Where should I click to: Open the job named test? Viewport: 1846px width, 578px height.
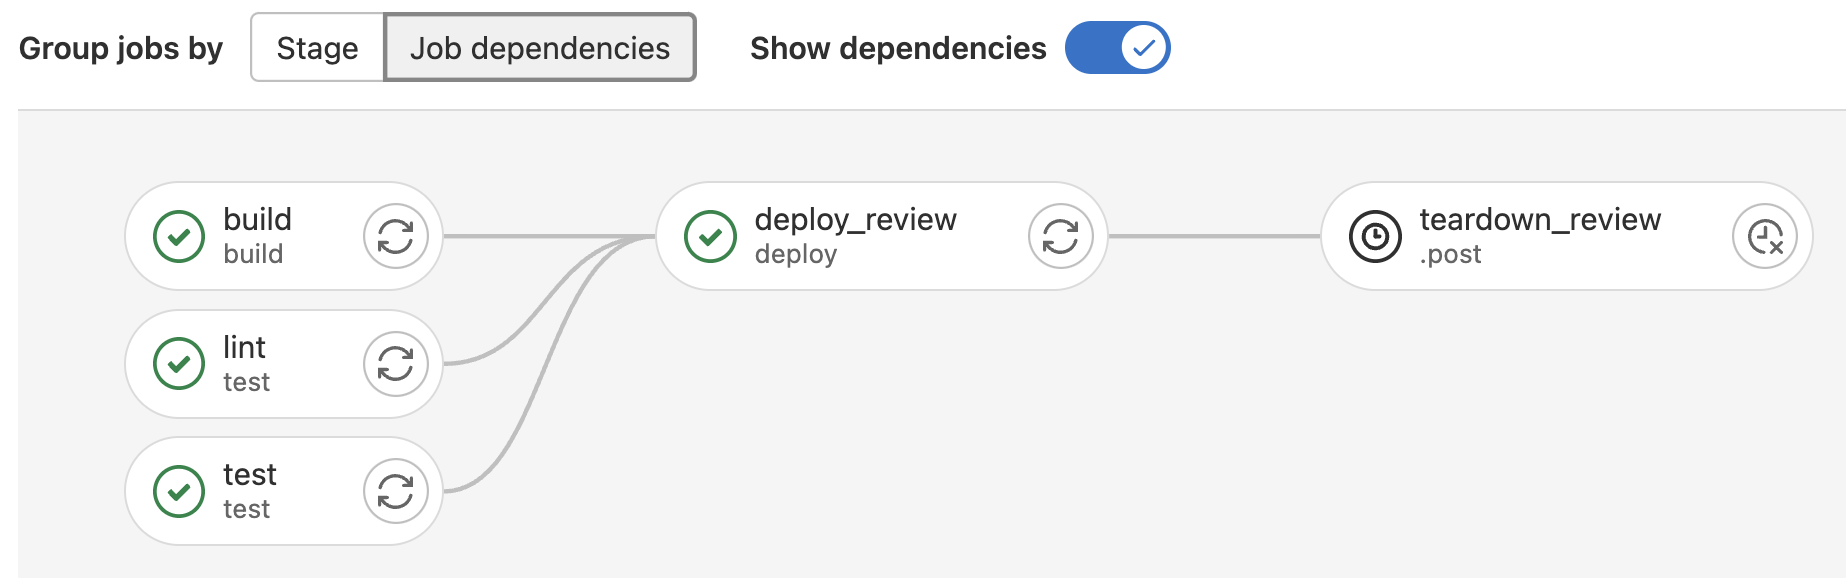[x=249, y=475]
